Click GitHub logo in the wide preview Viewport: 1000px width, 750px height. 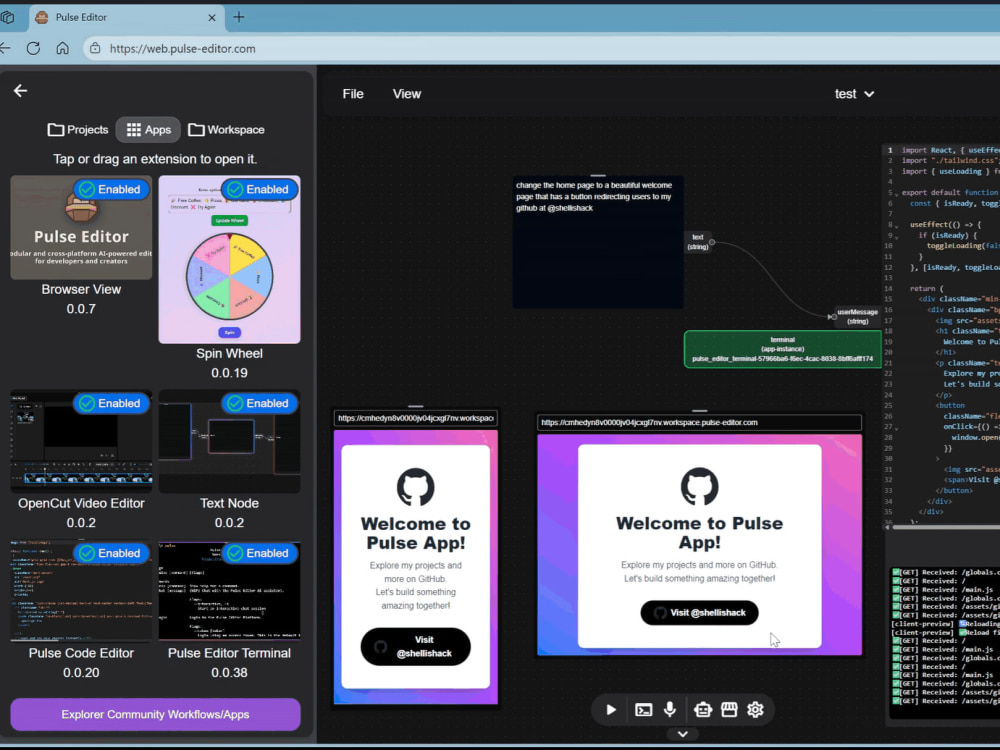click(699, 487)
